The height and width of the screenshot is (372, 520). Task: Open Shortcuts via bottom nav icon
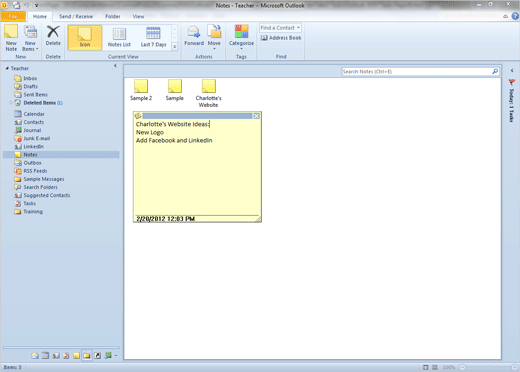point(97,356)
